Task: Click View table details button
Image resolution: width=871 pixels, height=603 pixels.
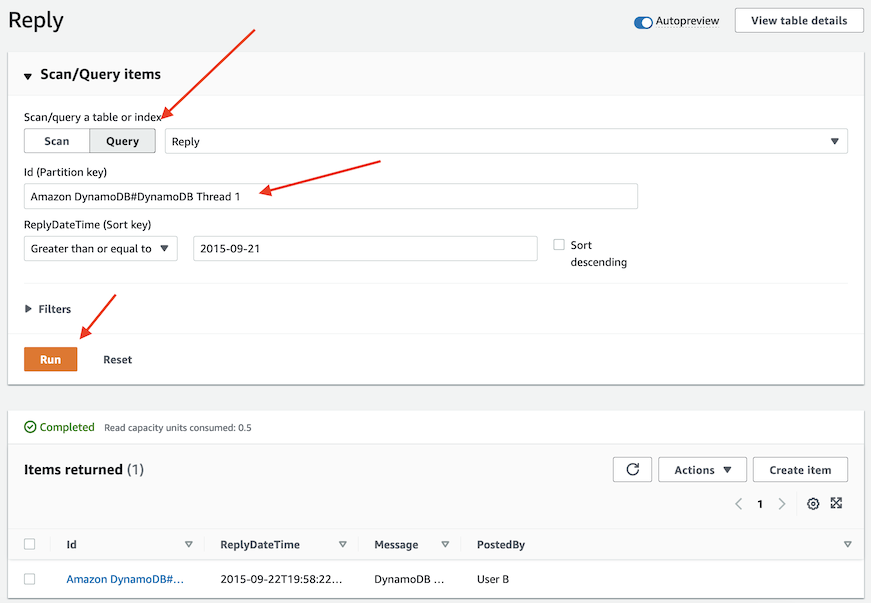Action: [x=799, y=21]
